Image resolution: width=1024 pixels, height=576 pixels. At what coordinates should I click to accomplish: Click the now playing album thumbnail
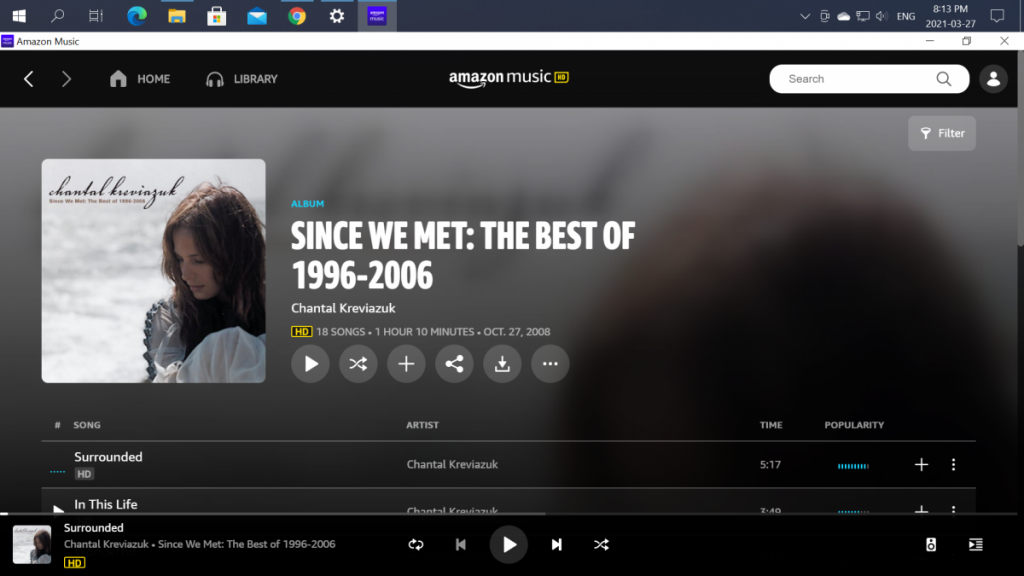[x=32, y=545]
